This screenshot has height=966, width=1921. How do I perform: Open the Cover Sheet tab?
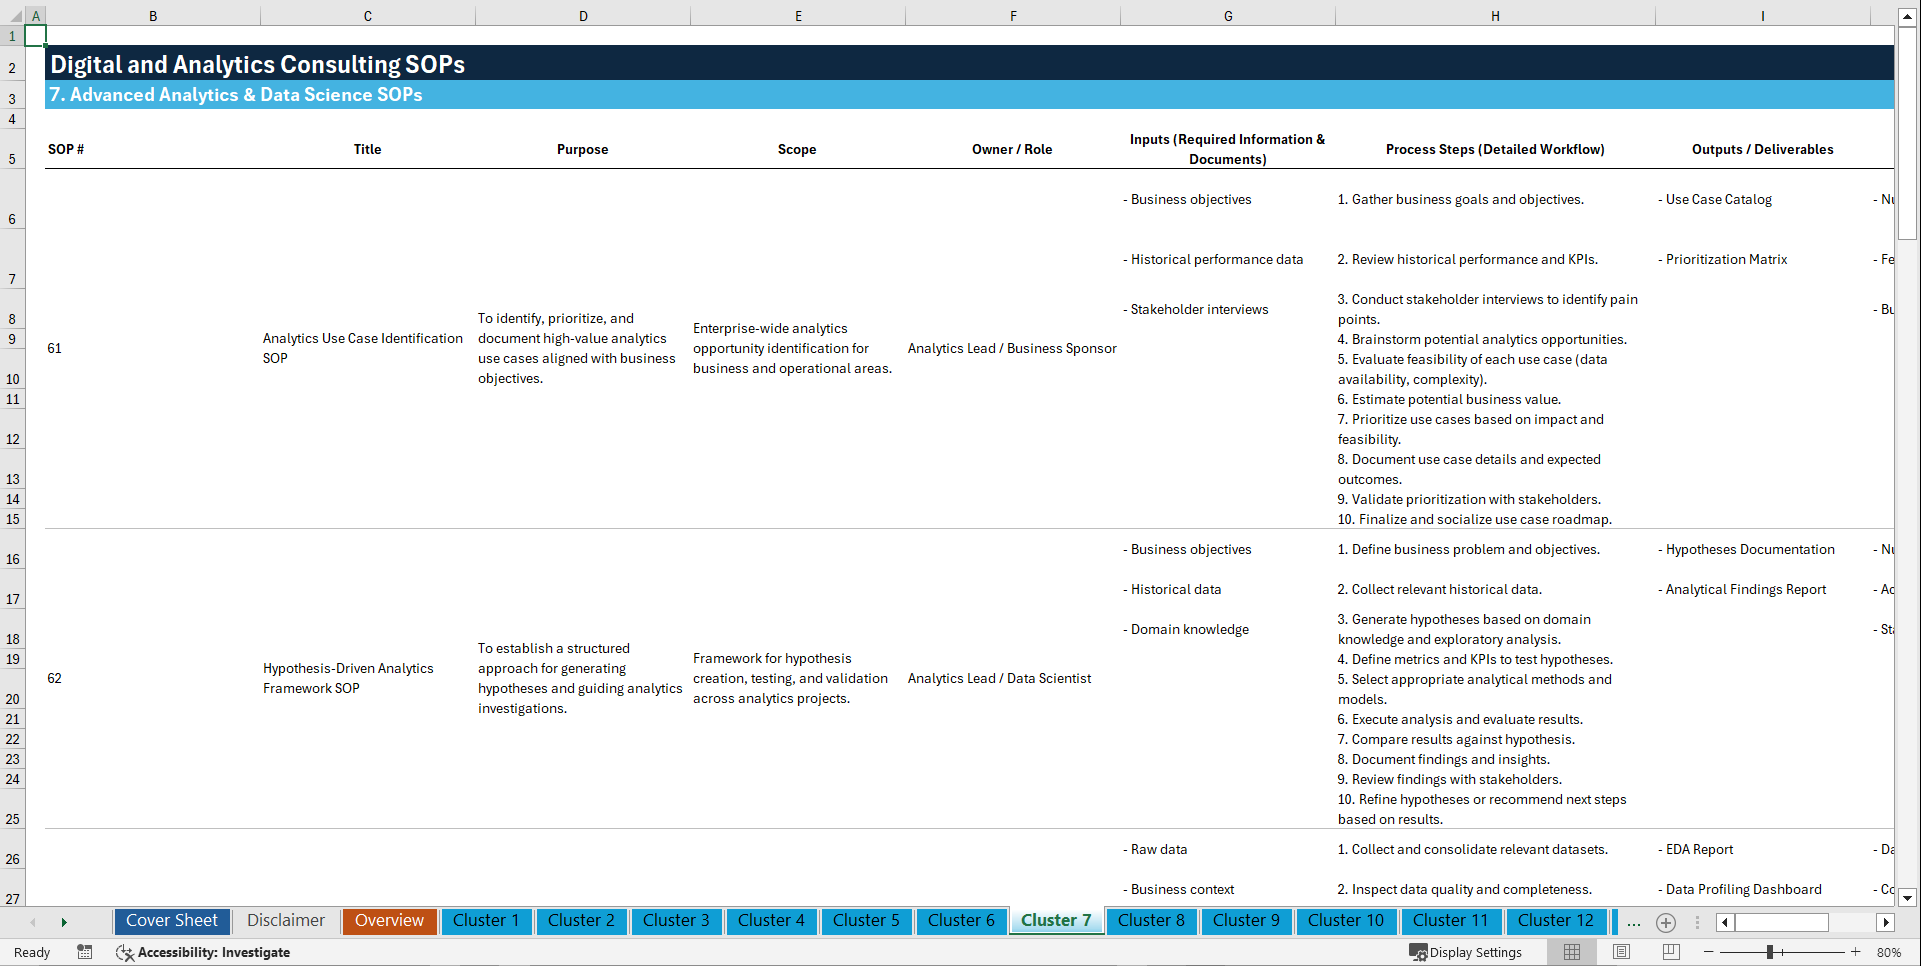[171, 921]
